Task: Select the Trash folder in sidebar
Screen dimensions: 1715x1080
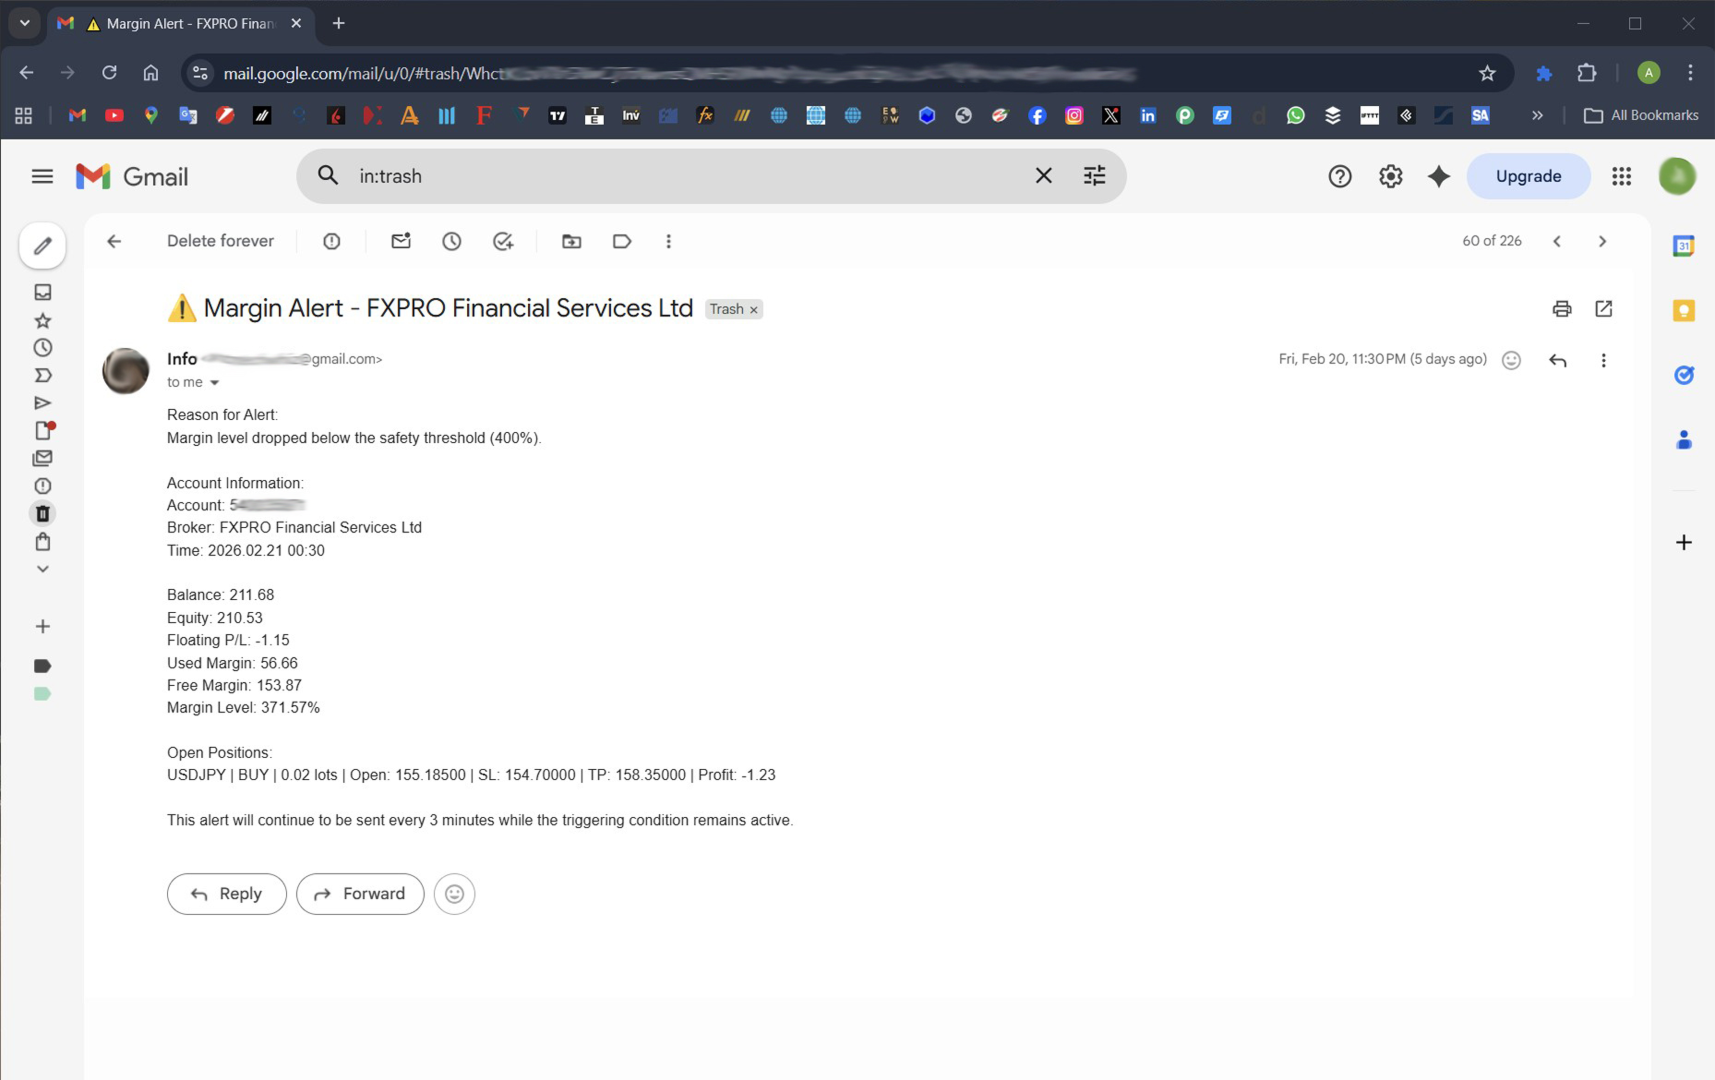Action: (42, 514)
